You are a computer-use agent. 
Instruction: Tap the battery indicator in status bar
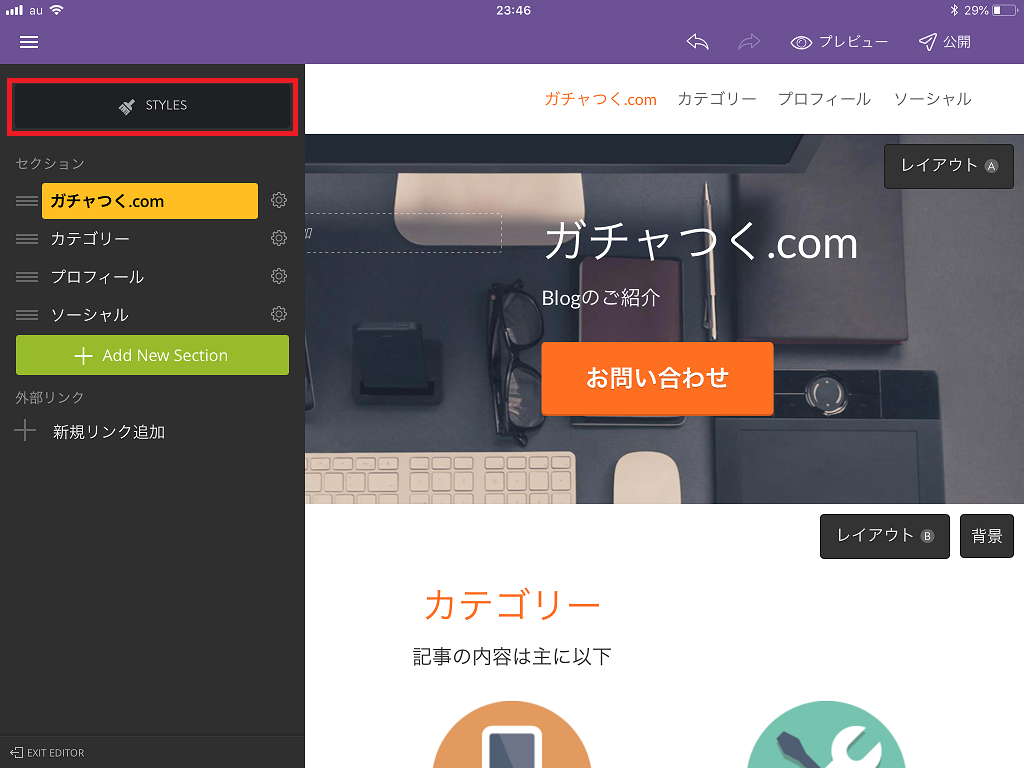[1004, 10]
